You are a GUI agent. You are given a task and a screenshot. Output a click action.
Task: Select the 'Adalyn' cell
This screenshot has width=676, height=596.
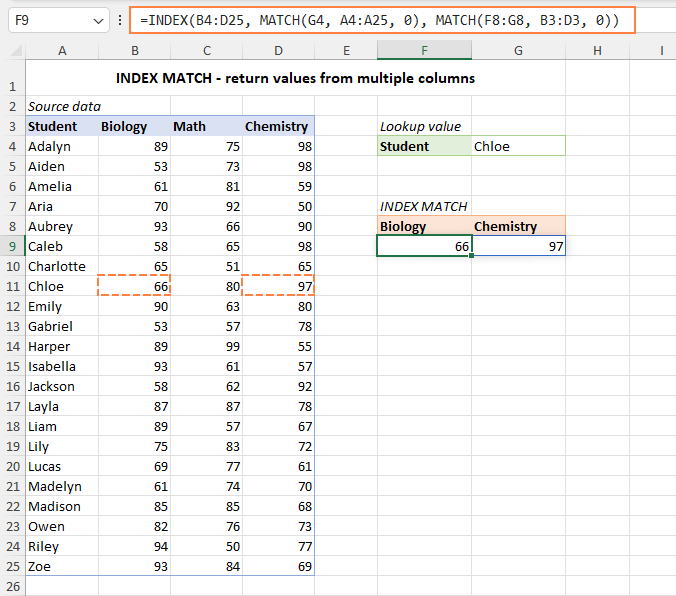click(62, 147)
